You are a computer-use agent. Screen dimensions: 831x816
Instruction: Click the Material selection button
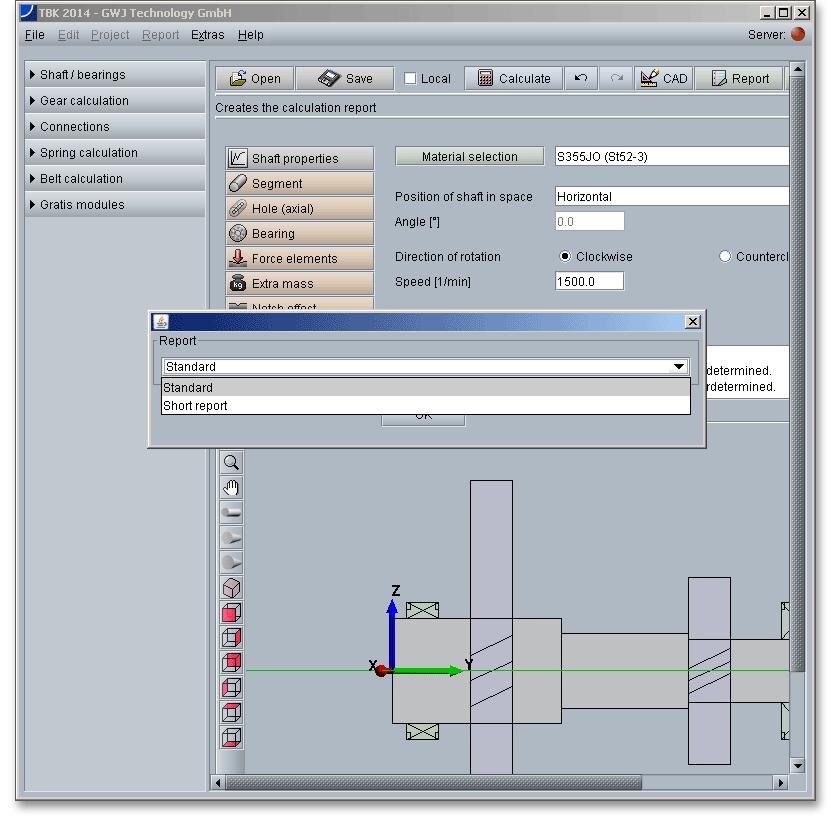(x=469, y=157)
